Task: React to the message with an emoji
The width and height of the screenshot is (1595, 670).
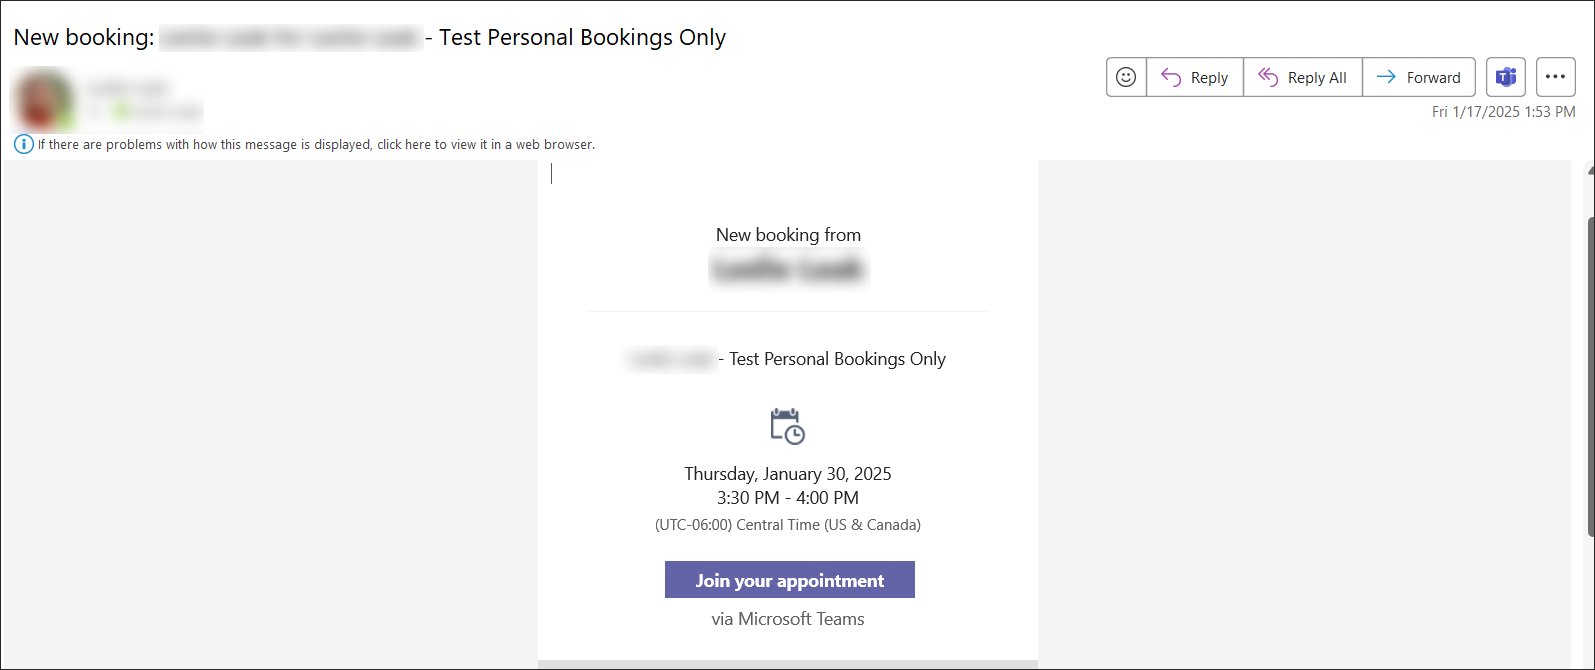Action: [1125, 77]
